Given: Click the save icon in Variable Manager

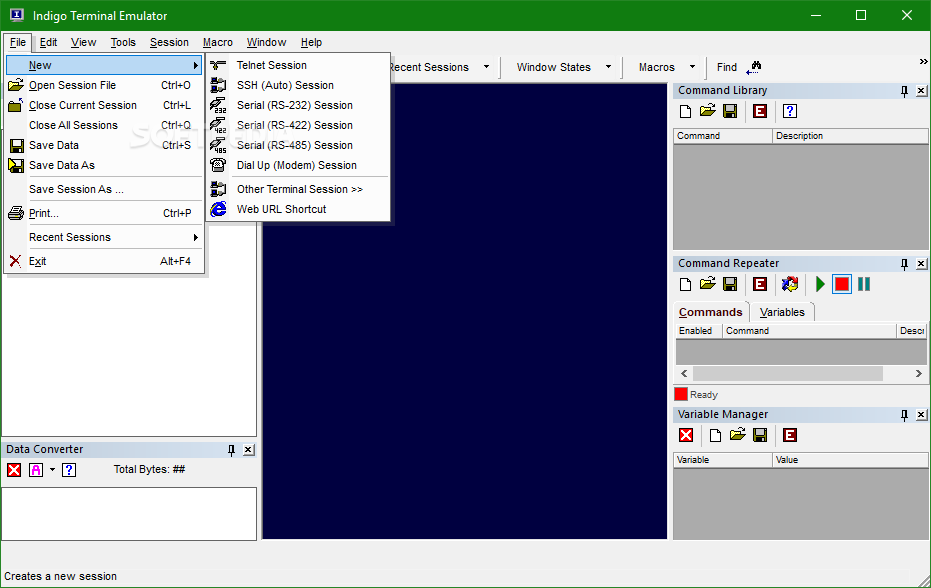Looking at the screenshot, I should [759, 435].
